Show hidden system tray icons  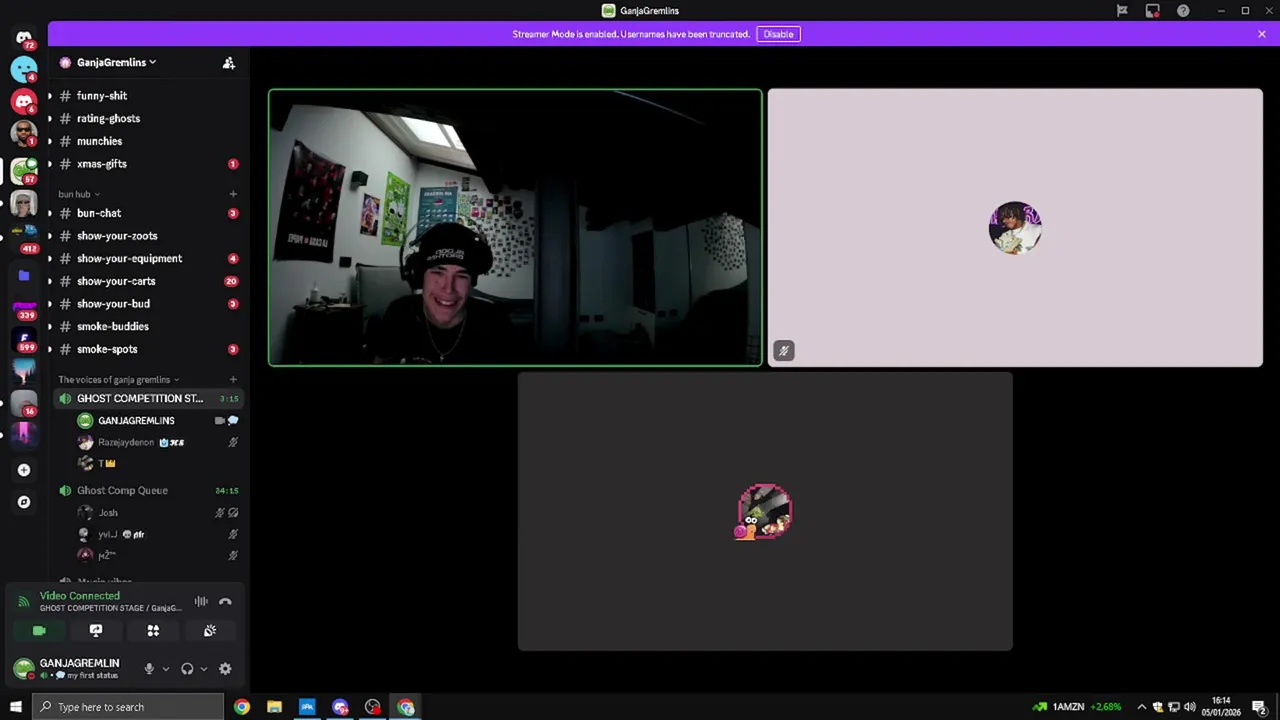click(x=1141, y=707)
